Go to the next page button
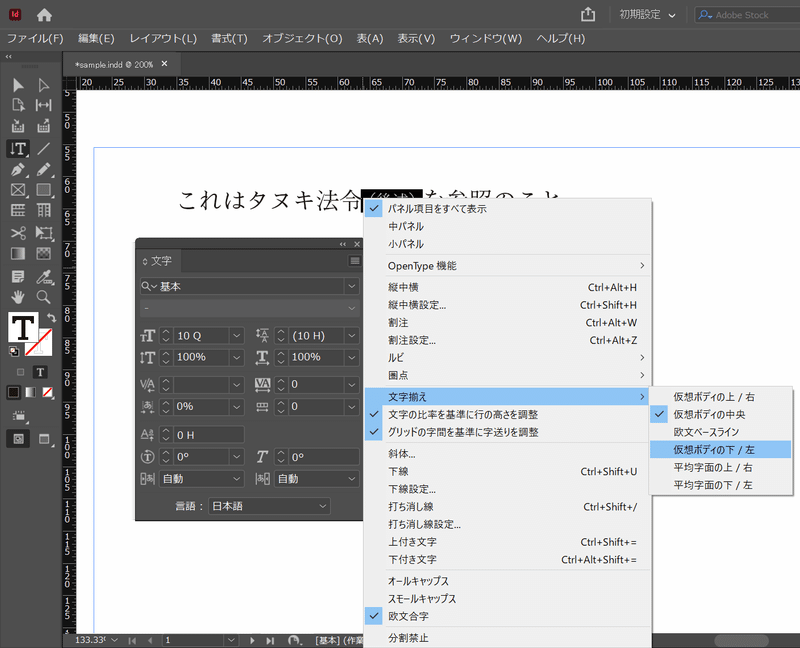800x648 pixels. [x=252, y=640]
